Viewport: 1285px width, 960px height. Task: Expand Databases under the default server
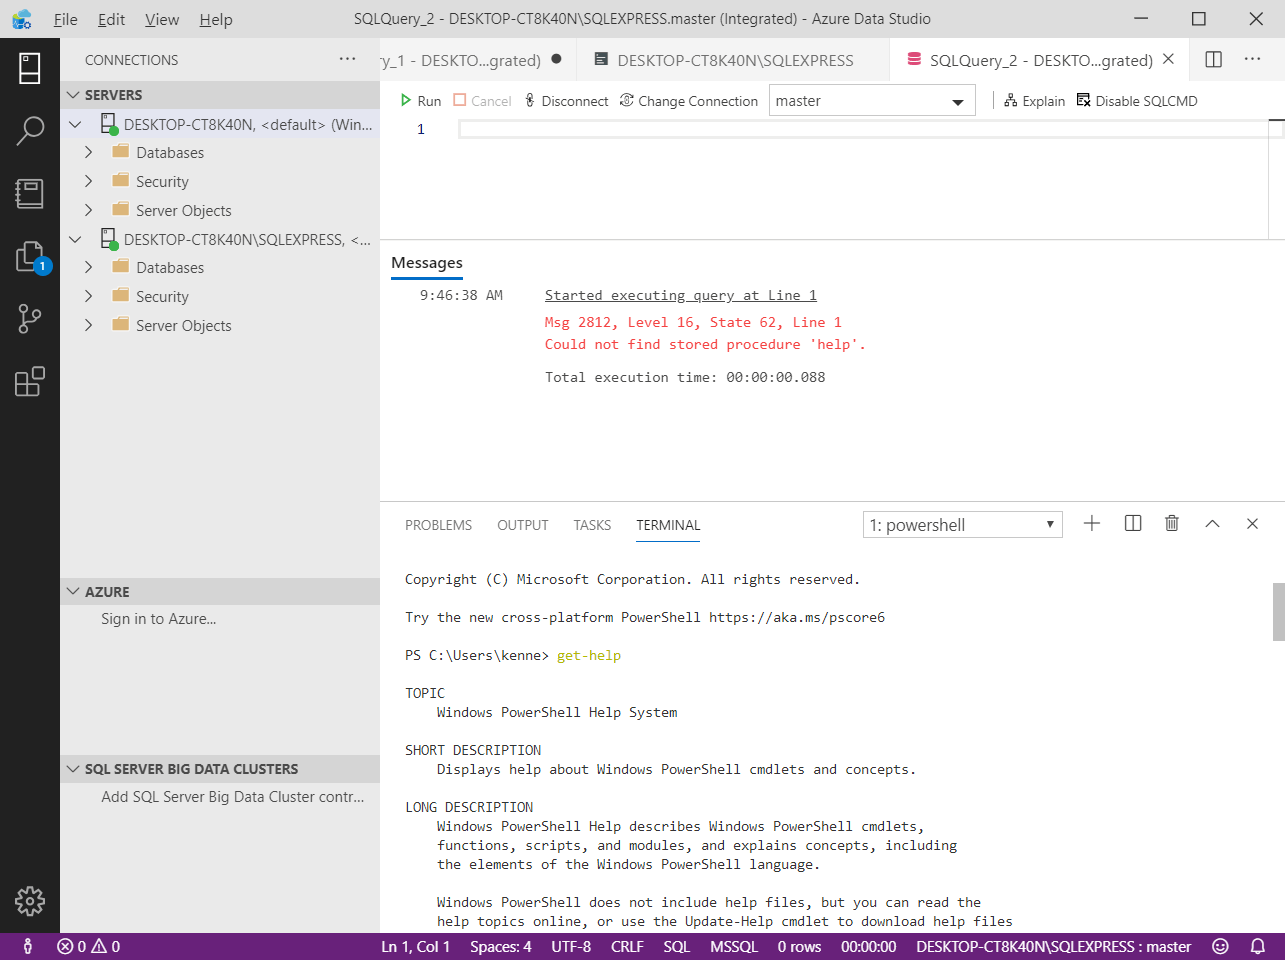tap(89, 153)
